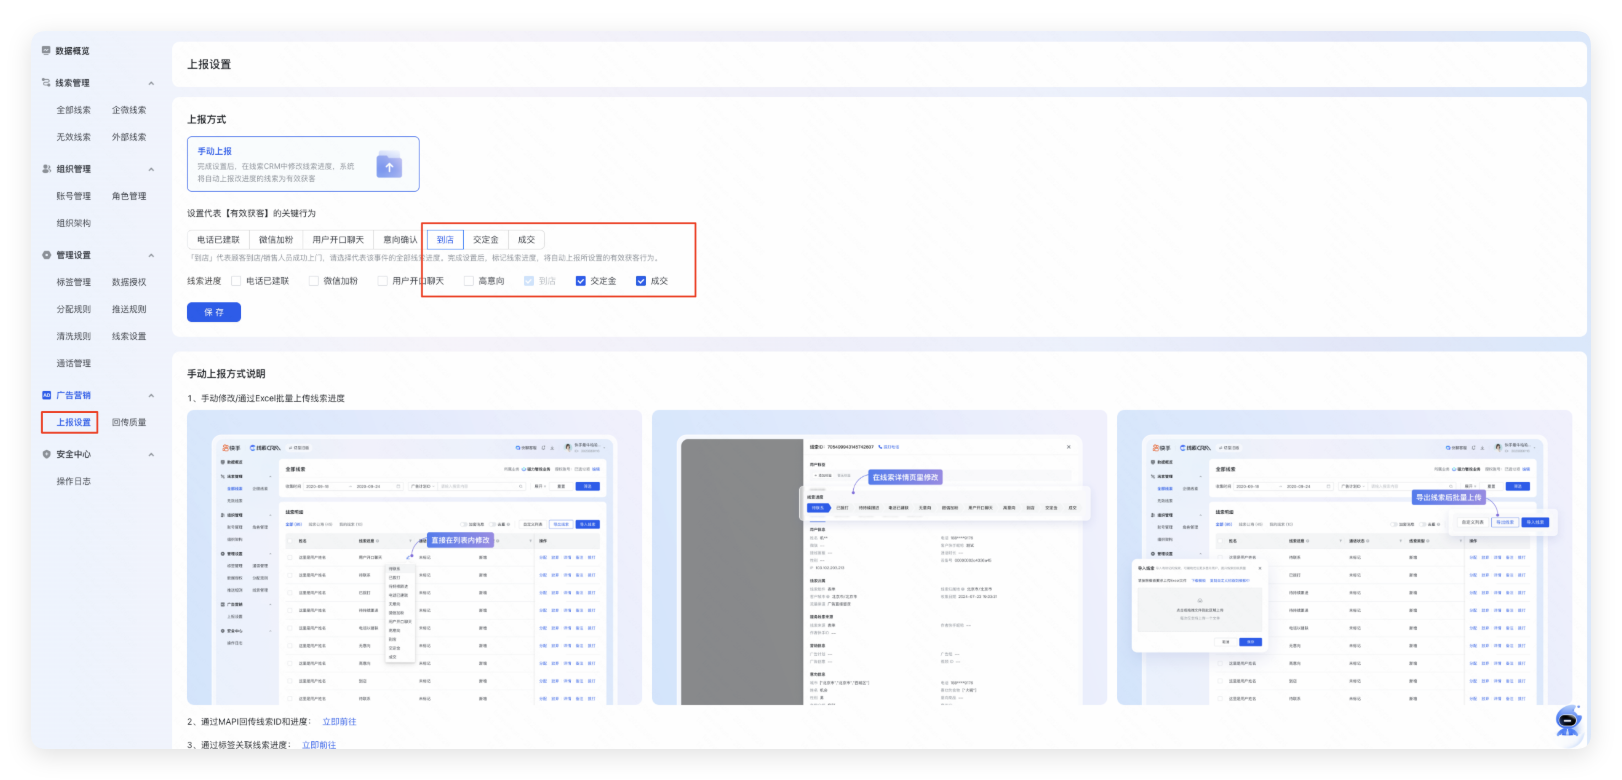1622x780 pixels.
Task: Enable the 电话已建联 checkbox
Action: click(x=236, y=281)
